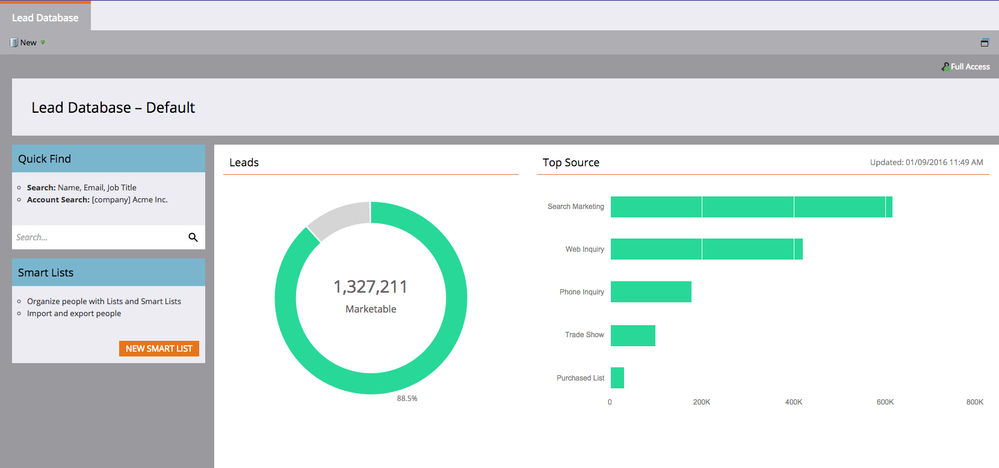This screenshot has width=999, height=468.
Task: Click the Full Access label
Action: (x=970, y=66)
